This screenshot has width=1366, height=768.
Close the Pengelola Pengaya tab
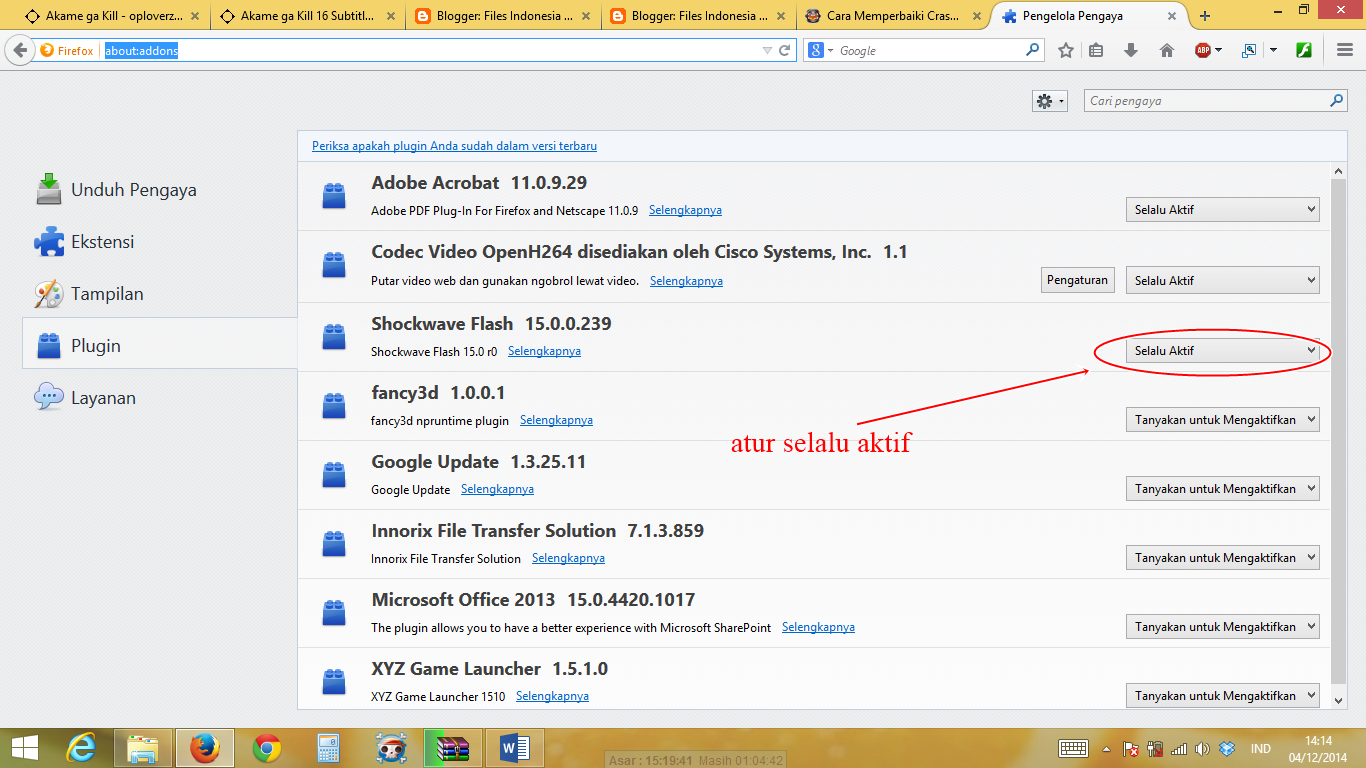(x=1174, y=16)
